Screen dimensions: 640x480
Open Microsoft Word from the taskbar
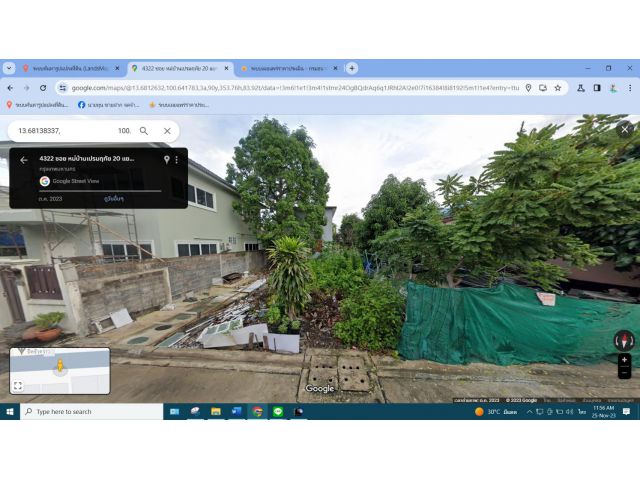tap(237, 412)
